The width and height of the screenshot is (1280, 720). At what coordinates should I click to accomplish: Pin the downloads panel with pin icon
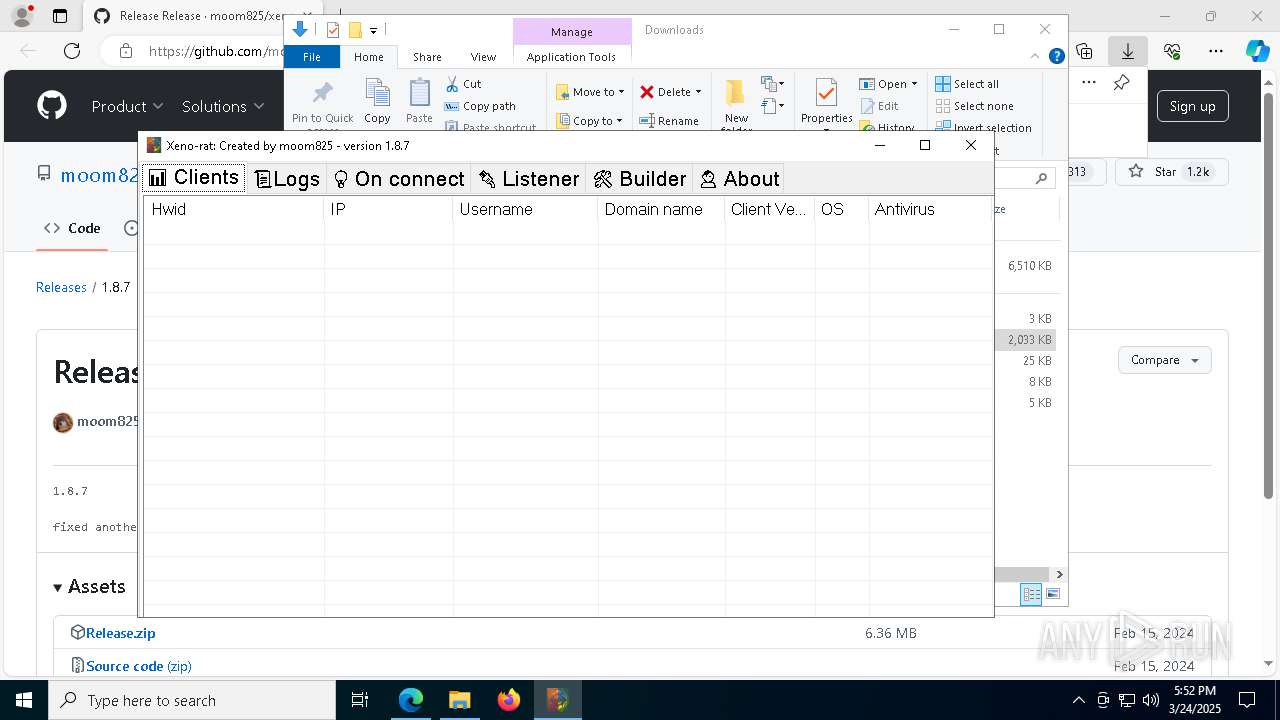(1122, 83)
